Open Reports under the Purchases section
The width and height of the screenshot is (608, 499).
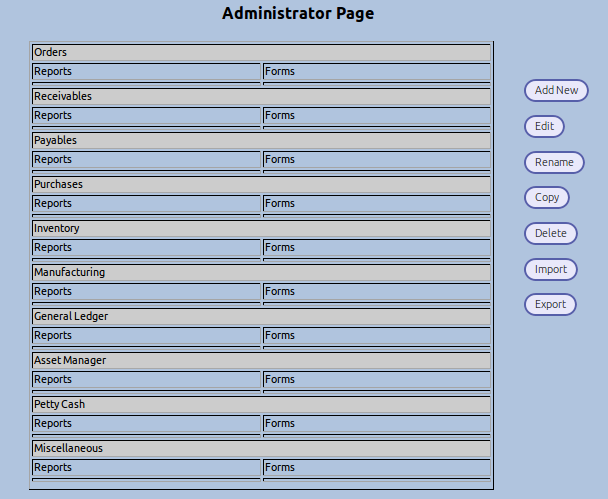click(146, 204)
